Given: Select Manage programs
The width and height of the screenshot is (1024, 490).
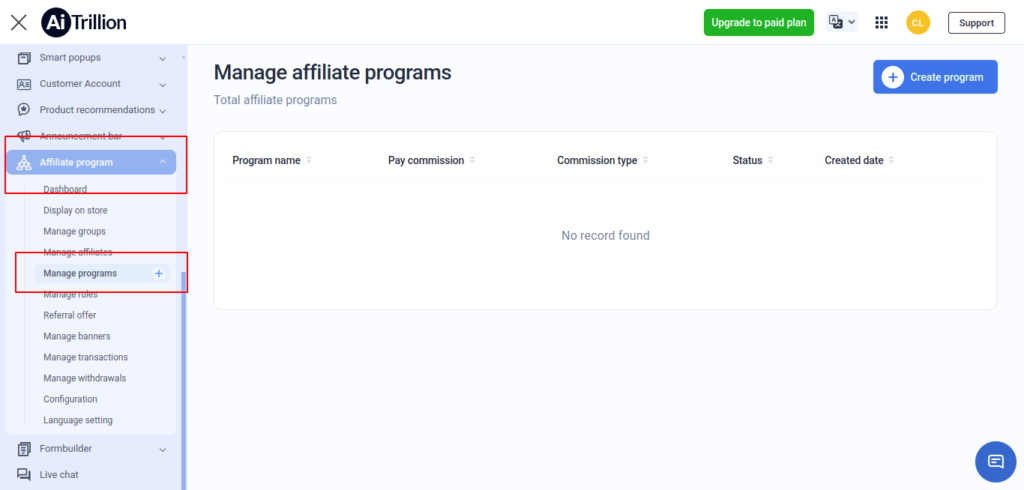Looking at the screenshot, I should coord(101,273).
